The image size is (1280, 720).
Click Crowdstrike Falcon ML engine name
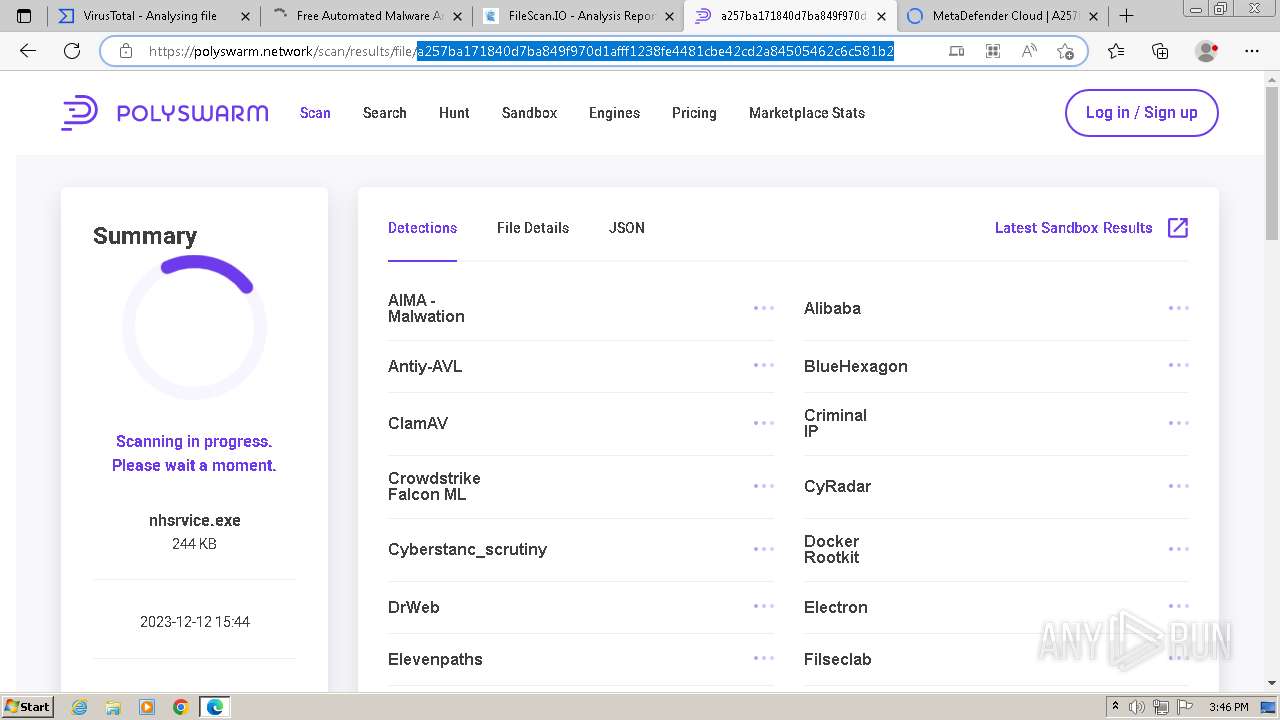434,486
